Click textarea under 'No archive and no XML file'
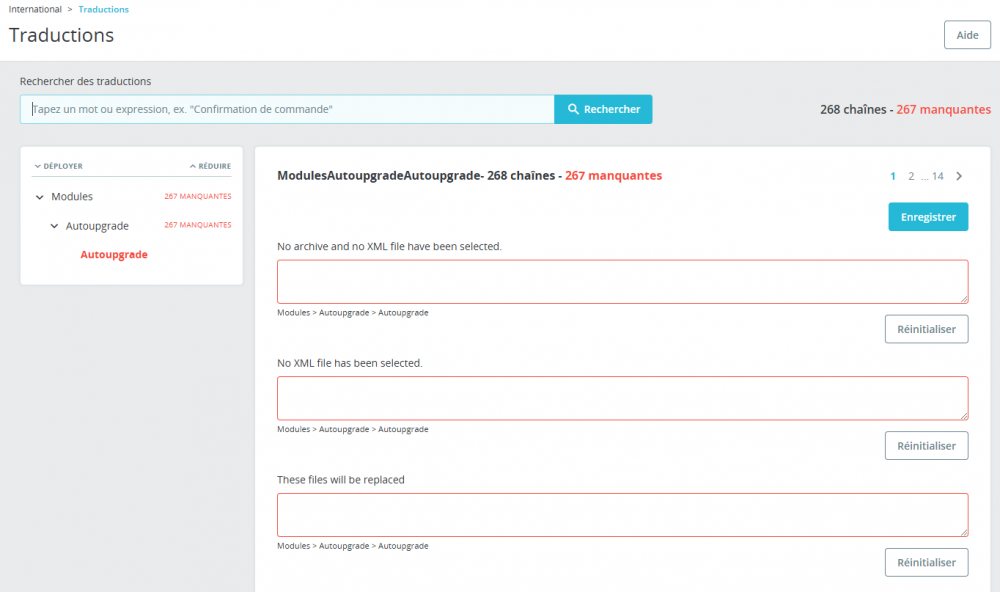This screenshot has width=1000, height=592. tap(622, 281)
